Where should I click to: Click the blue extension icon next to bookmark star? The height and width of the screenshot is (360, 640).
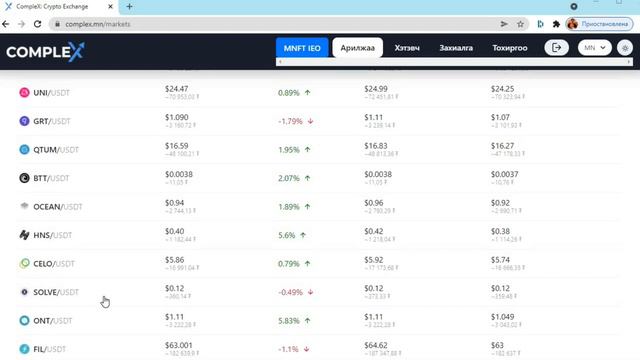[540, 24]
